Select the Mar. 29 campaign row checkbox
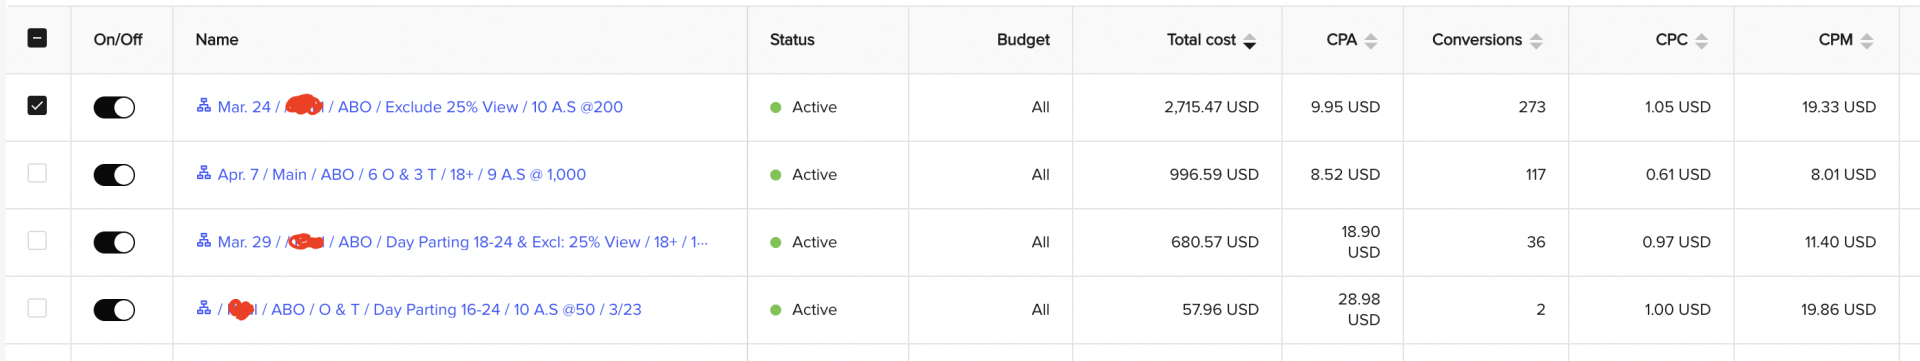This screenshot has width=1920, height=361. (x=37, y=240)
